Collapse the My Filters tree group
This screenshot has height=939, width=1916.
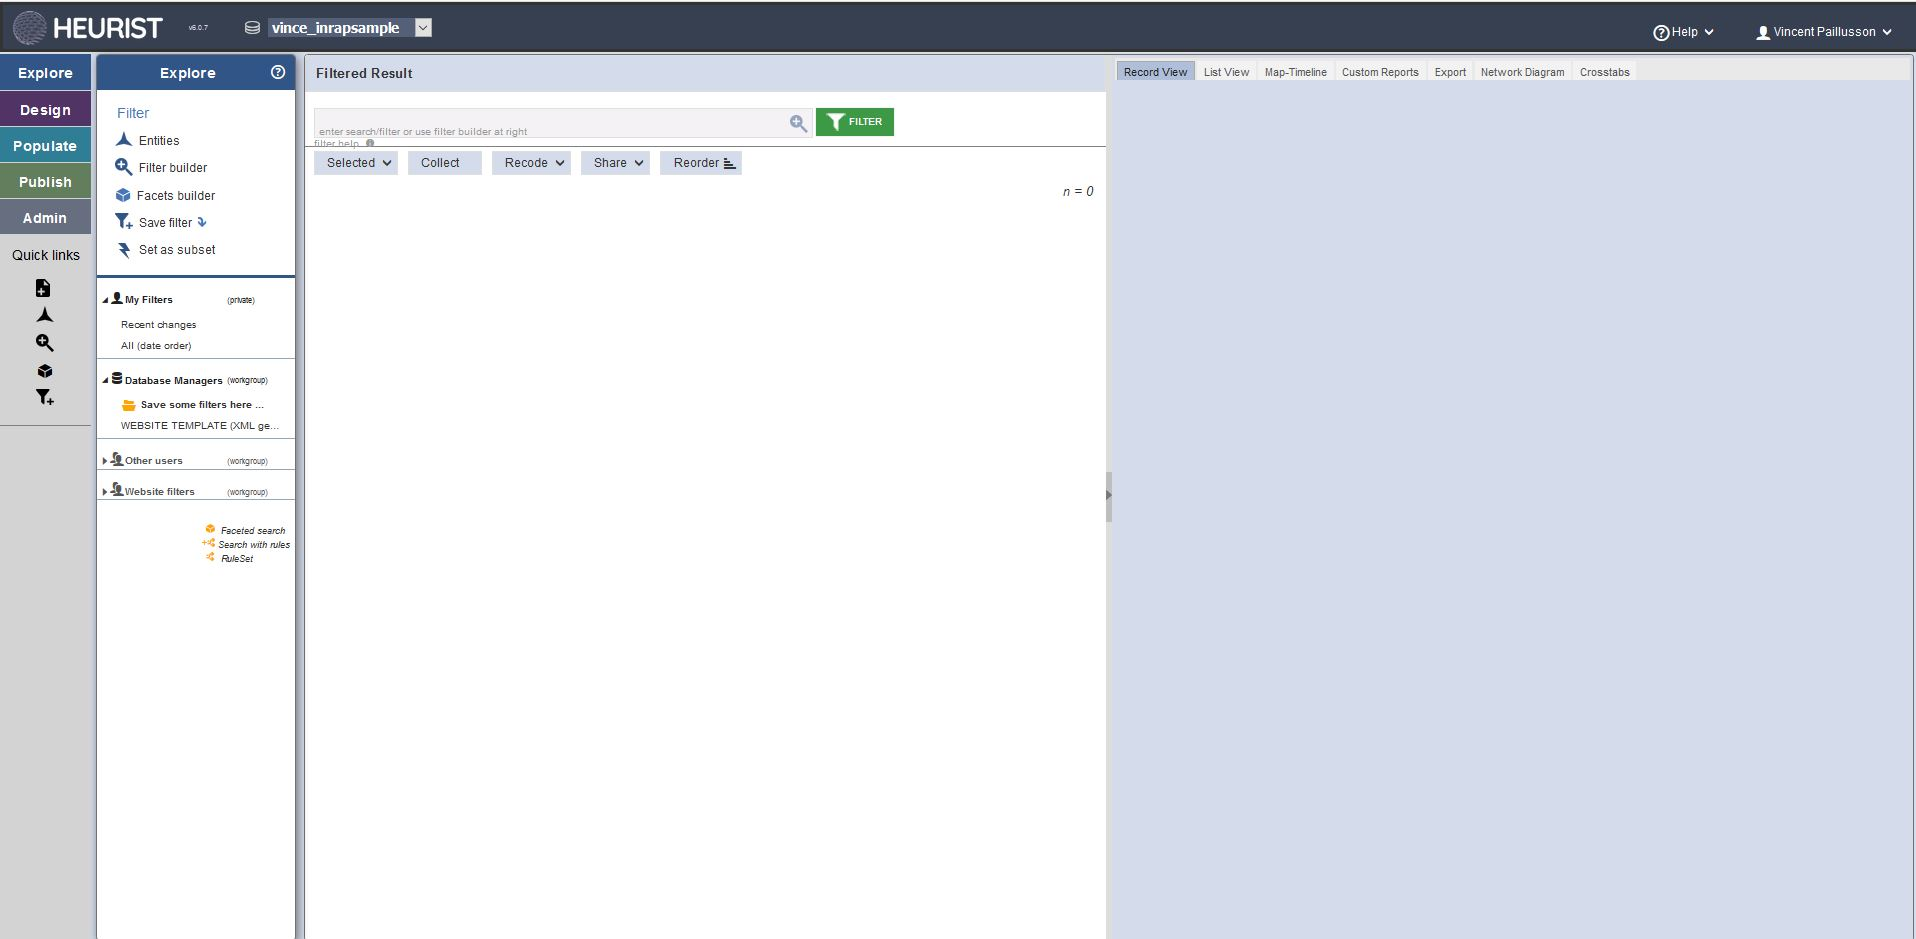tap(105, 300)
